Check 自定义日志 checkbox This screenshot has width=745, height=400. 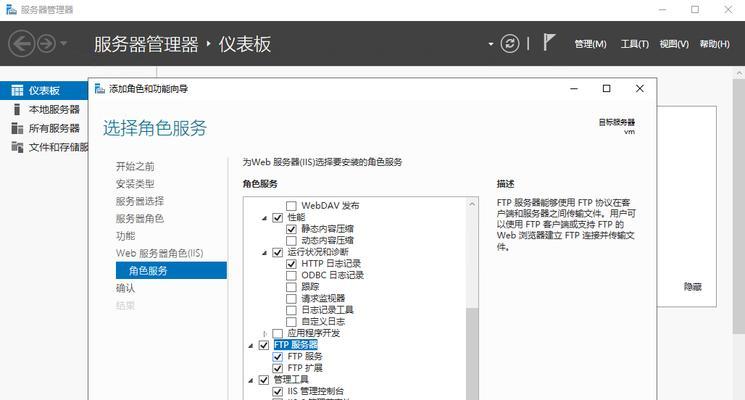pos(291,322)
